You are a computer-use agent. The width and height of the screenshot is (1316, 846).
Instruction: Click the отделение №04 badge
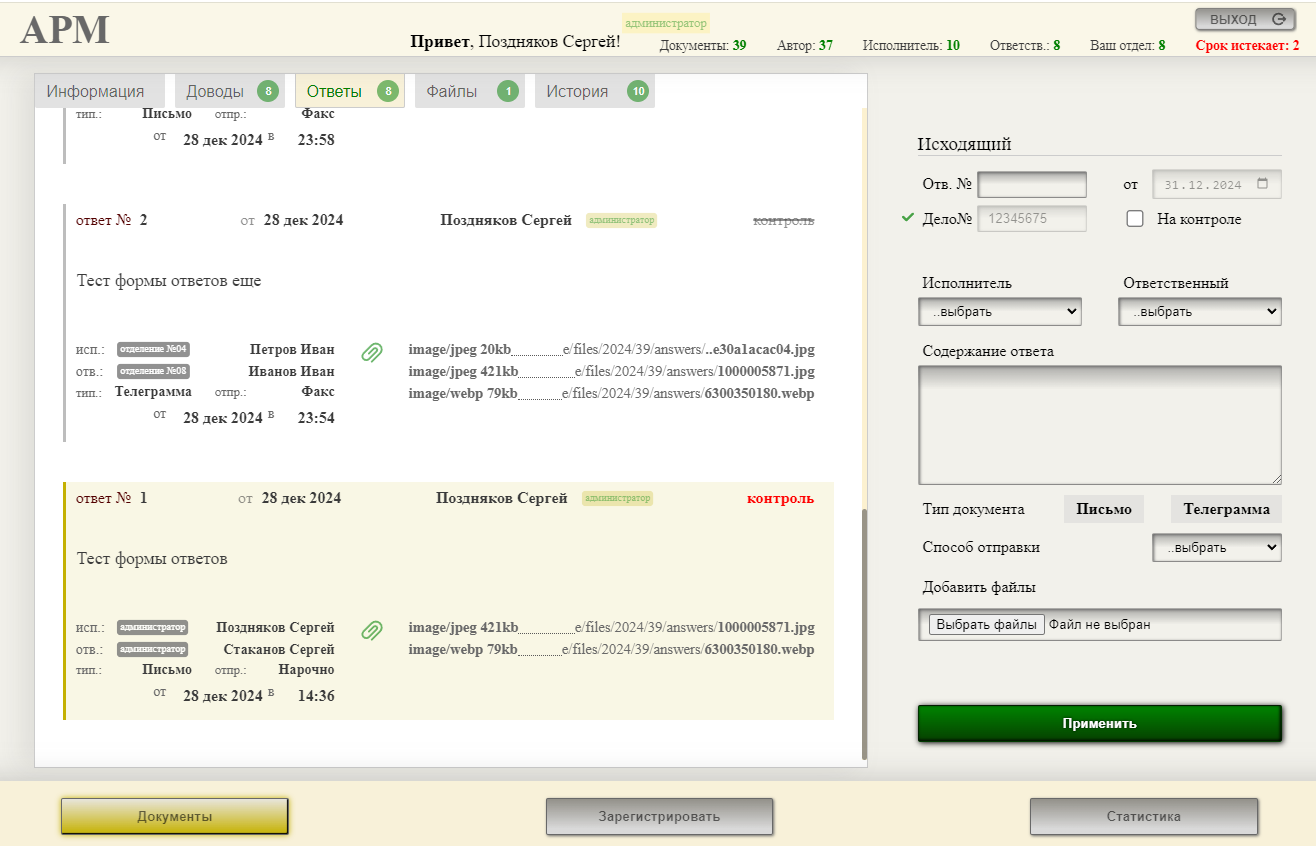pyautogui.click(x=153, y=349)
